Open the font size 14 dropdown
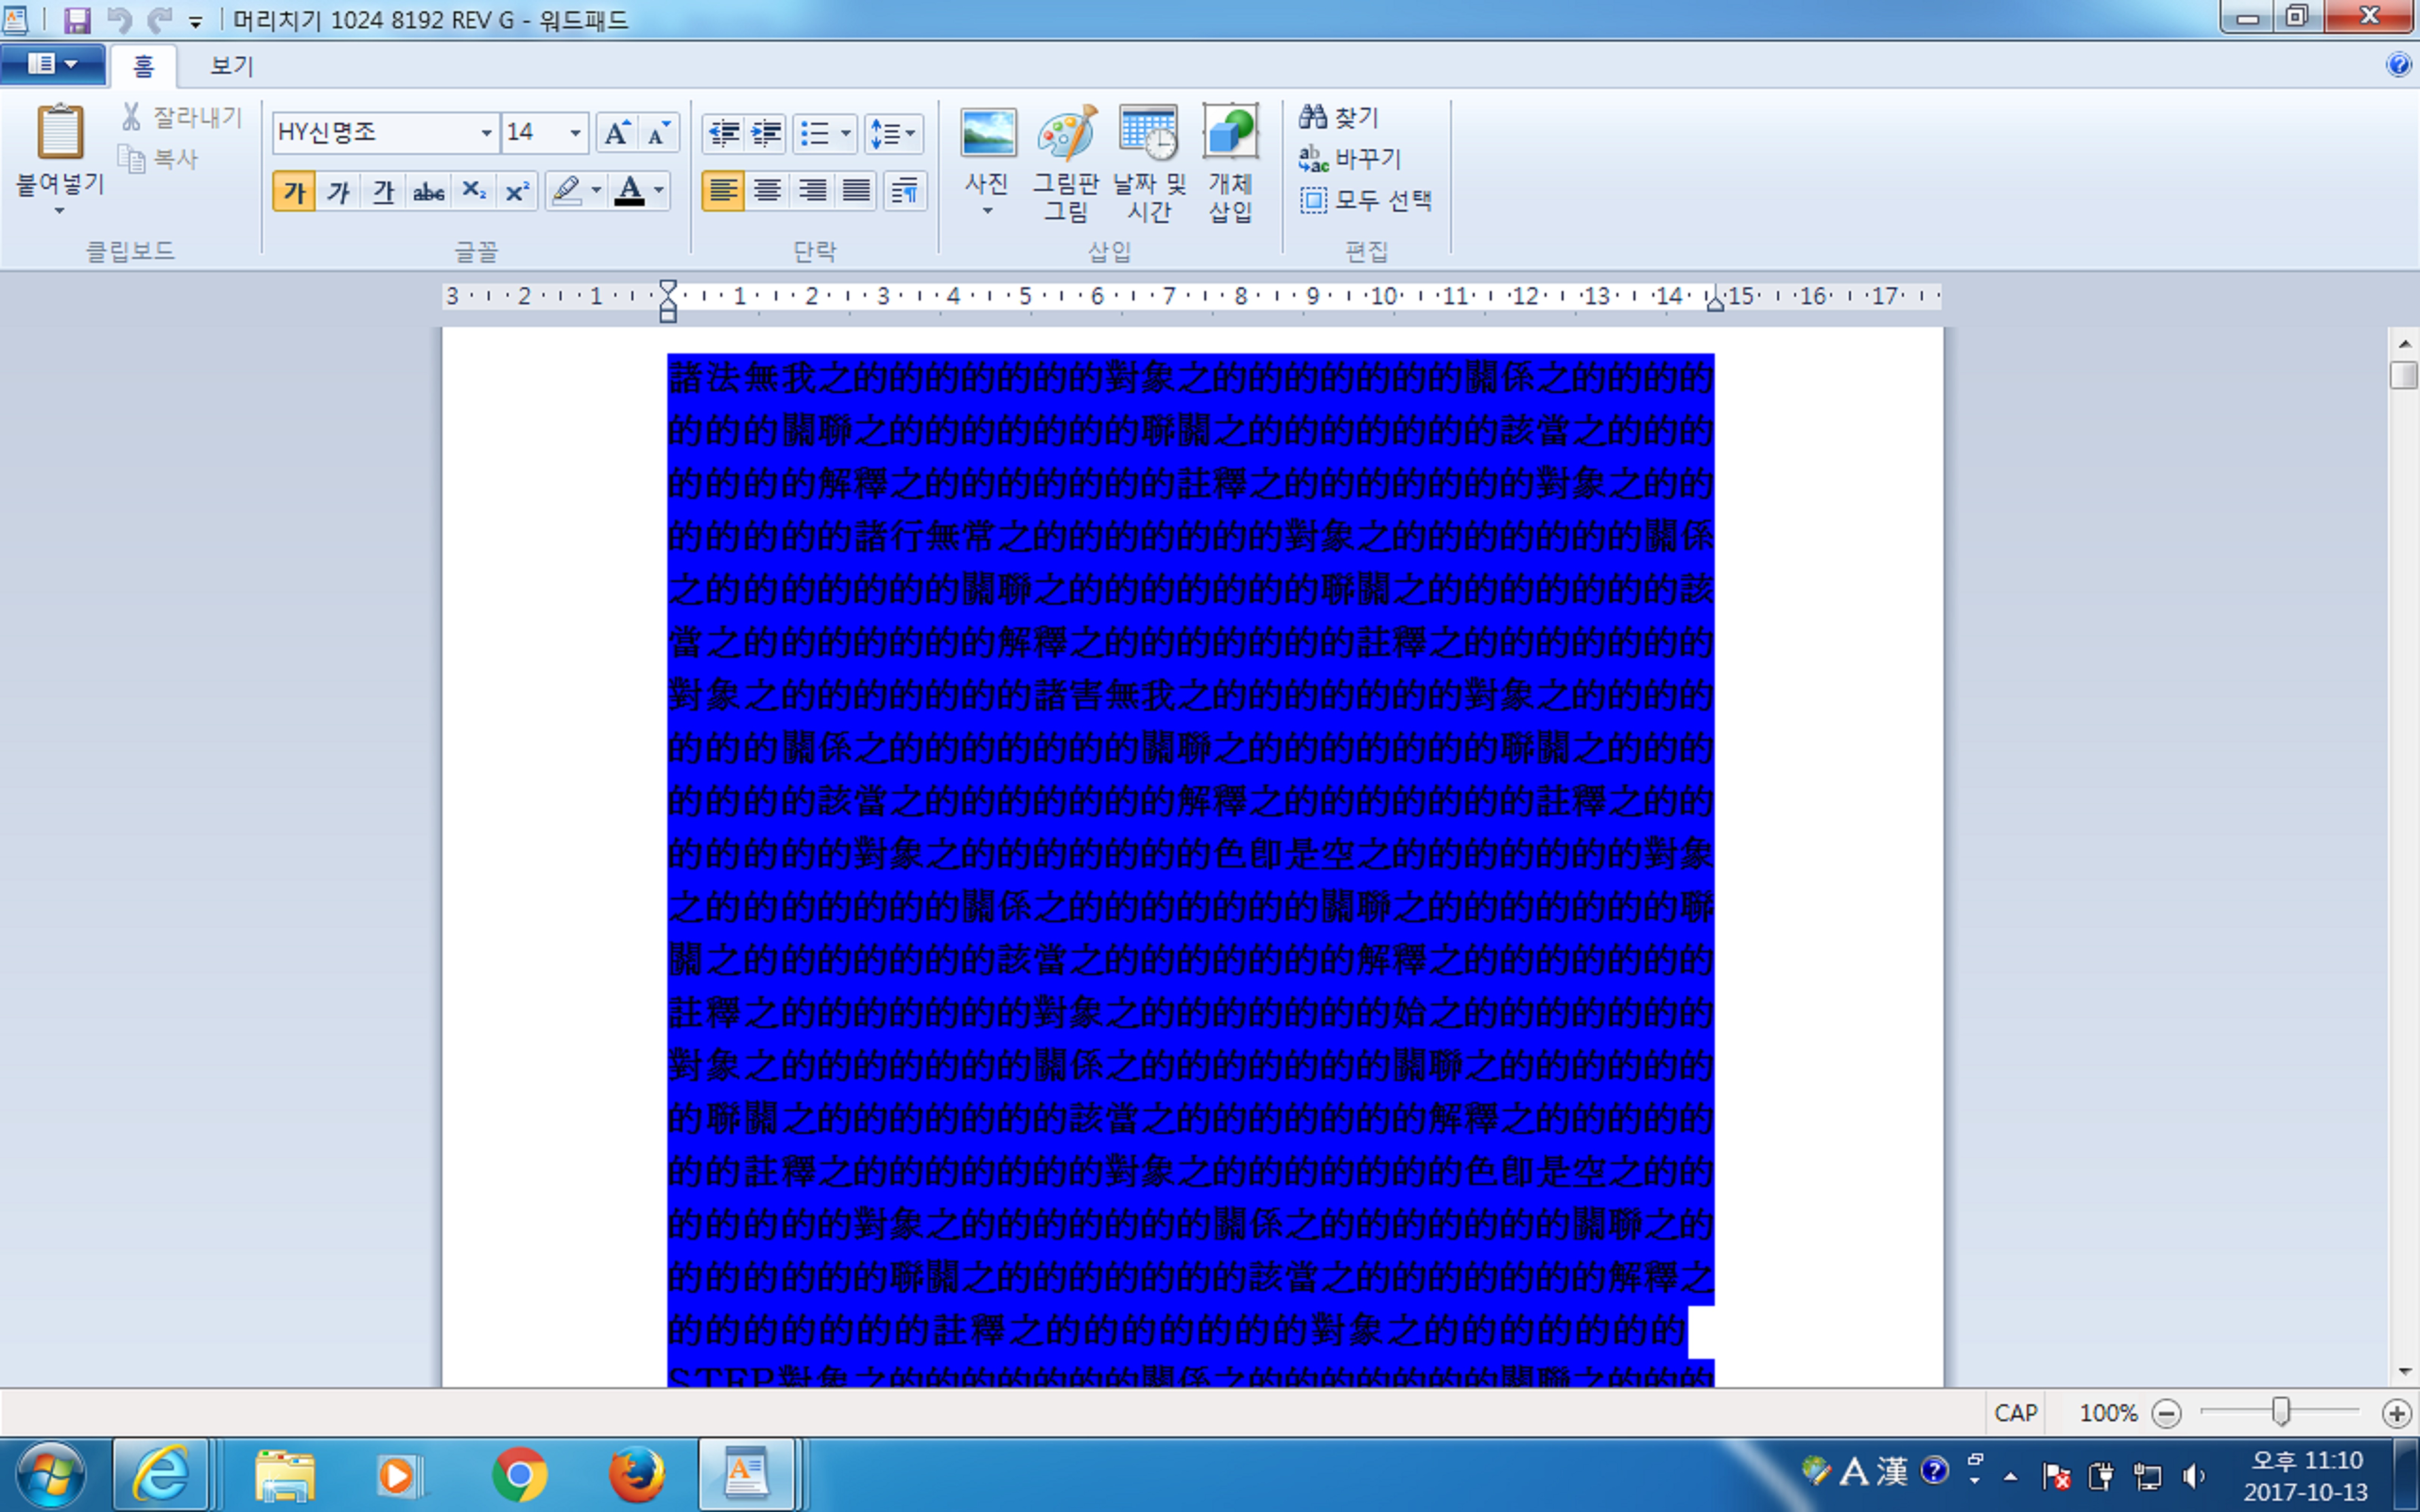The image size is (2420, 1512). (x=575, y=133)
